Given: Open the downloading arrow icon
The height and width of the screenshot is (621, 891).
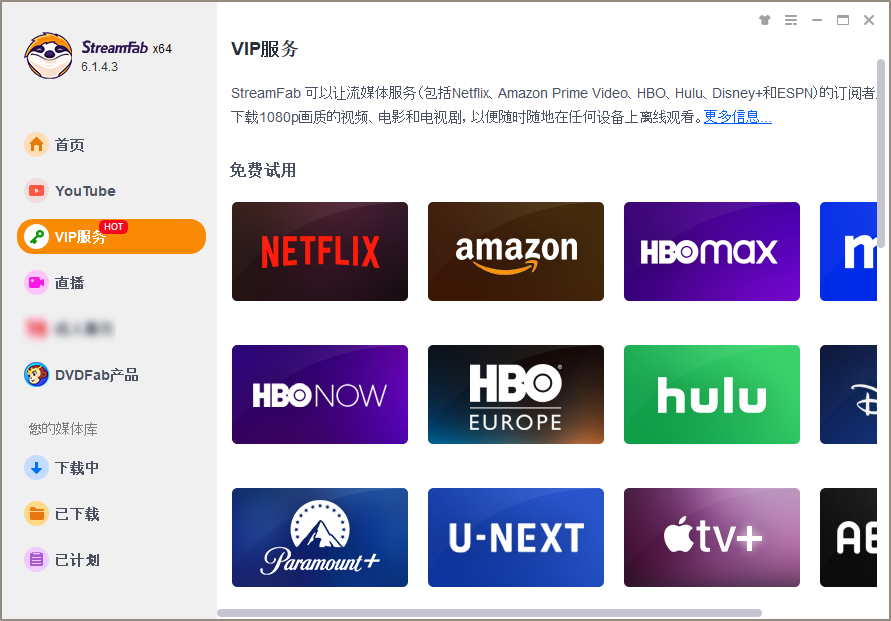Looking at the screenshot, I should tap(36, 468).
